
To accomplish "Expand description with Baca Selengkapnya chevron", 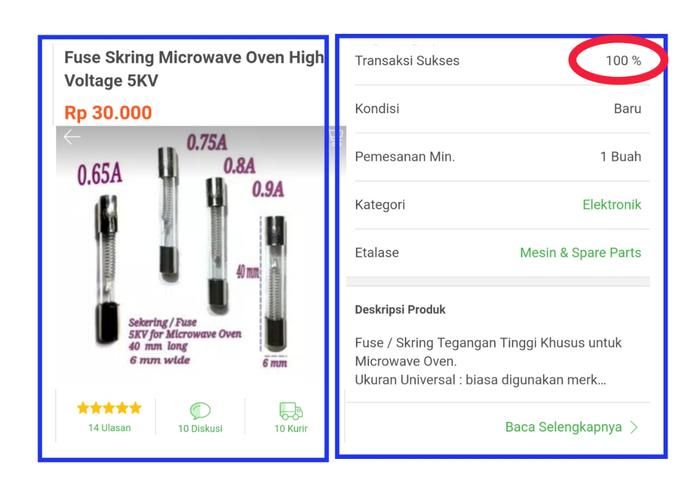I will click(634, 427).
